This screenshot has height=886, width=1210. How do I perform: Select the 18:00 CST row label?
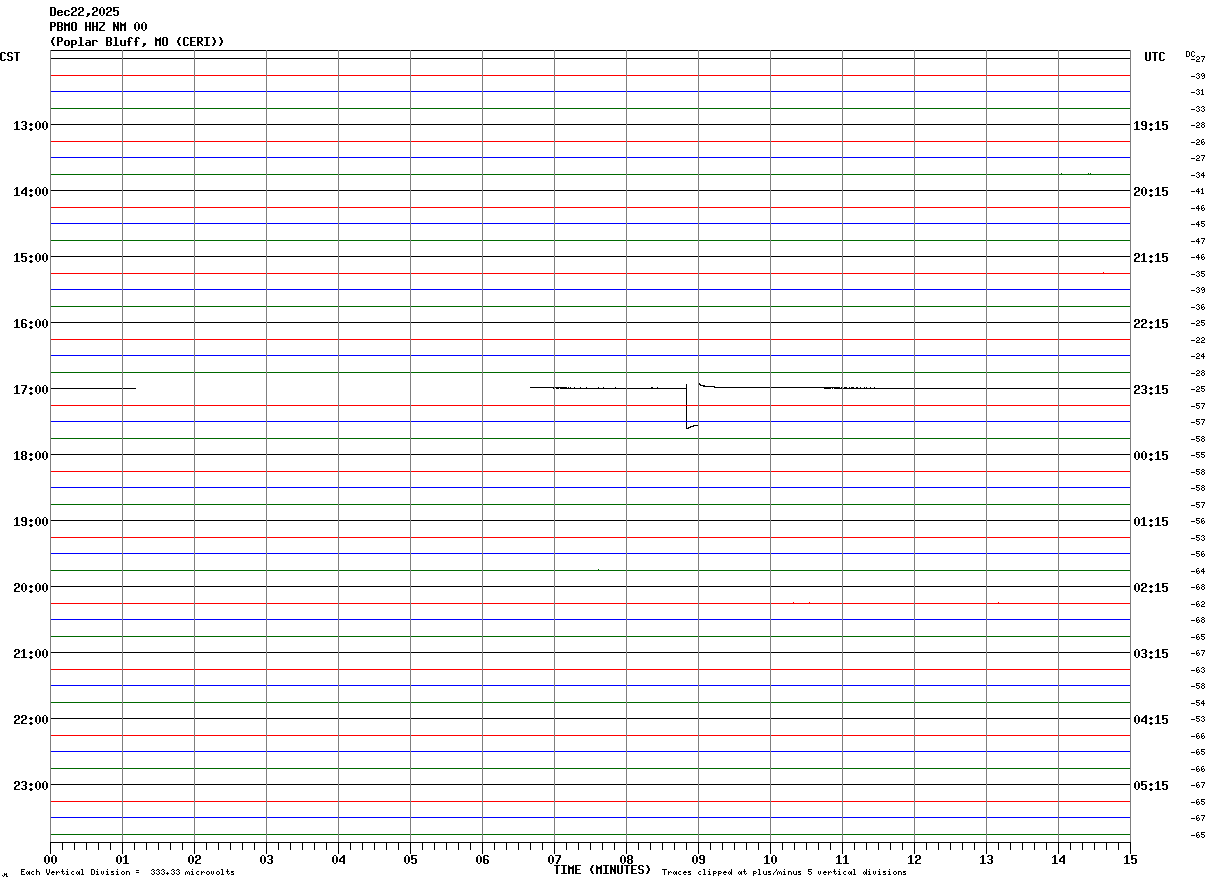(31, 455)
